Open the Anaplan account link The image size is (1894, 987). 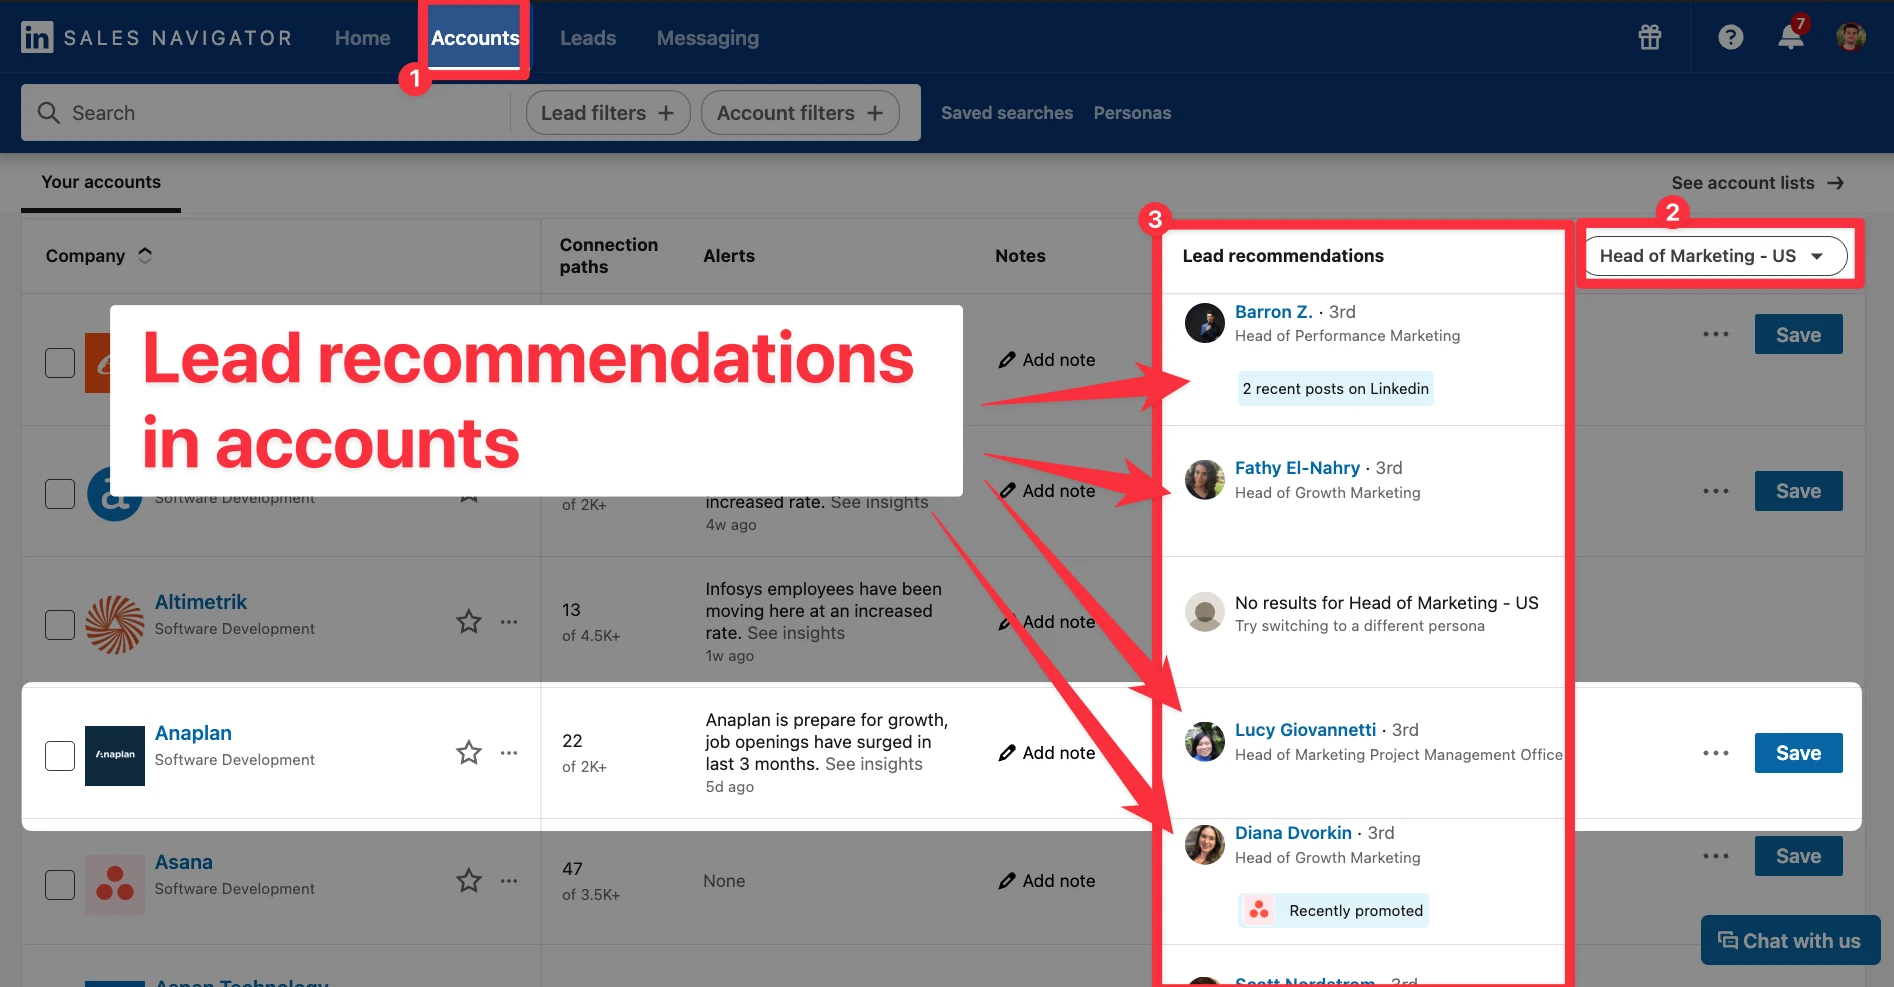(193, 733)
